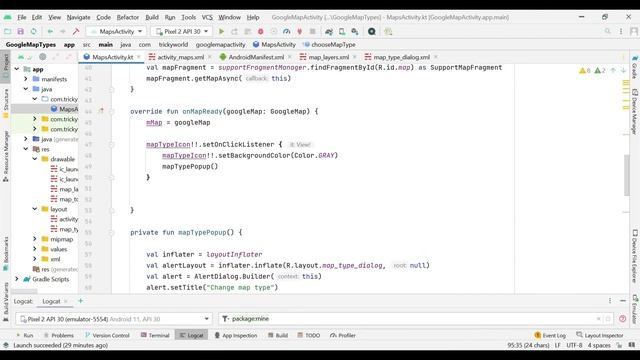Open the MapsActivity run configuration dropdown
This screenshot has height=360, width=640.
(116, 31)
